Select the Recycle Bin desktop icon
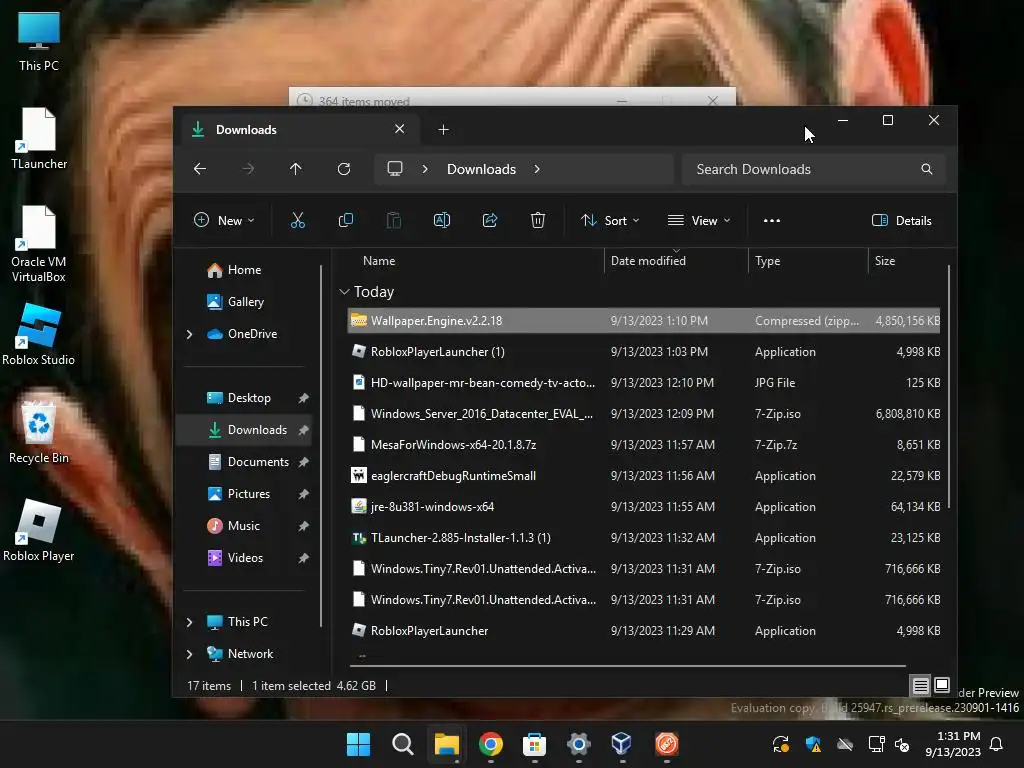Image resolution: width=1024 pixels, height=768 pixels. pyautogui.click(x=39, y=432)
